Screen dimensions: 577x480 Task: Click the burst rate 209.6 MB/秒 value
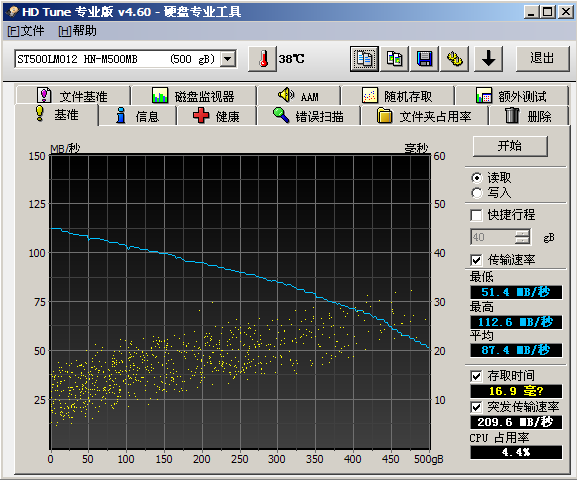[x=516, y=422]
